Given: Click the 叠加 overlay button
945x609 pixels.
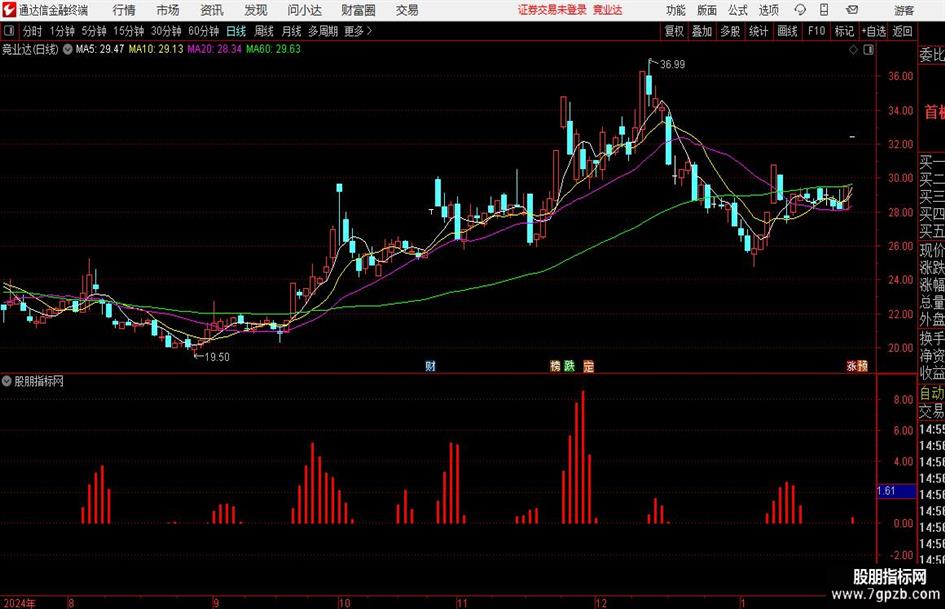Looking at the screenshot, I should [702, 31].
